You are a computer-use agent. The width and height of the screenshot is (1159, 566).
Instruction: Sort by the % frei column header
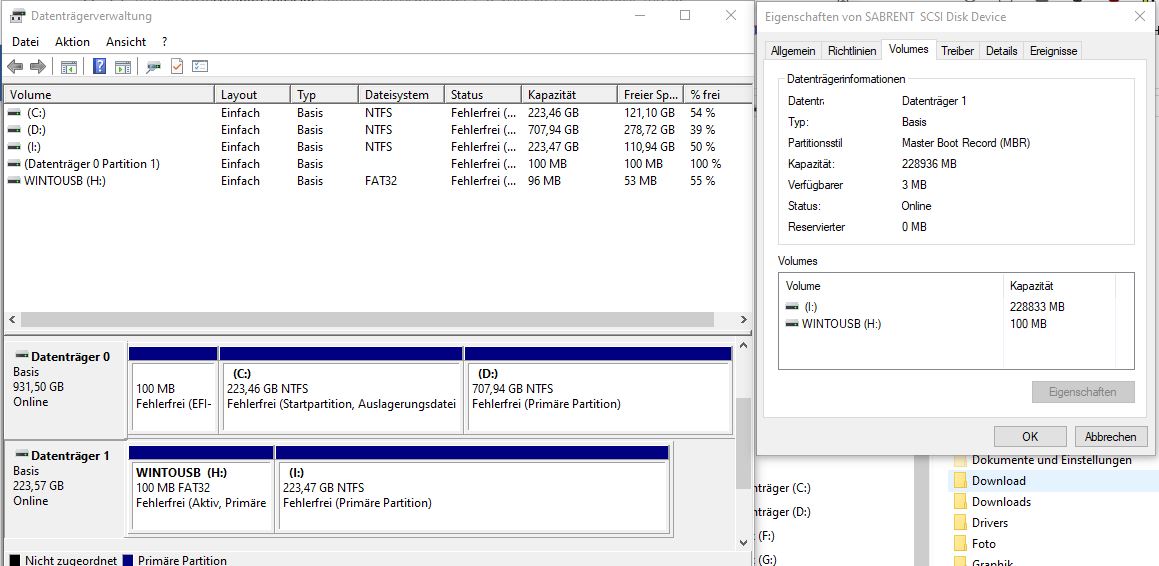[x=717, y=95]
